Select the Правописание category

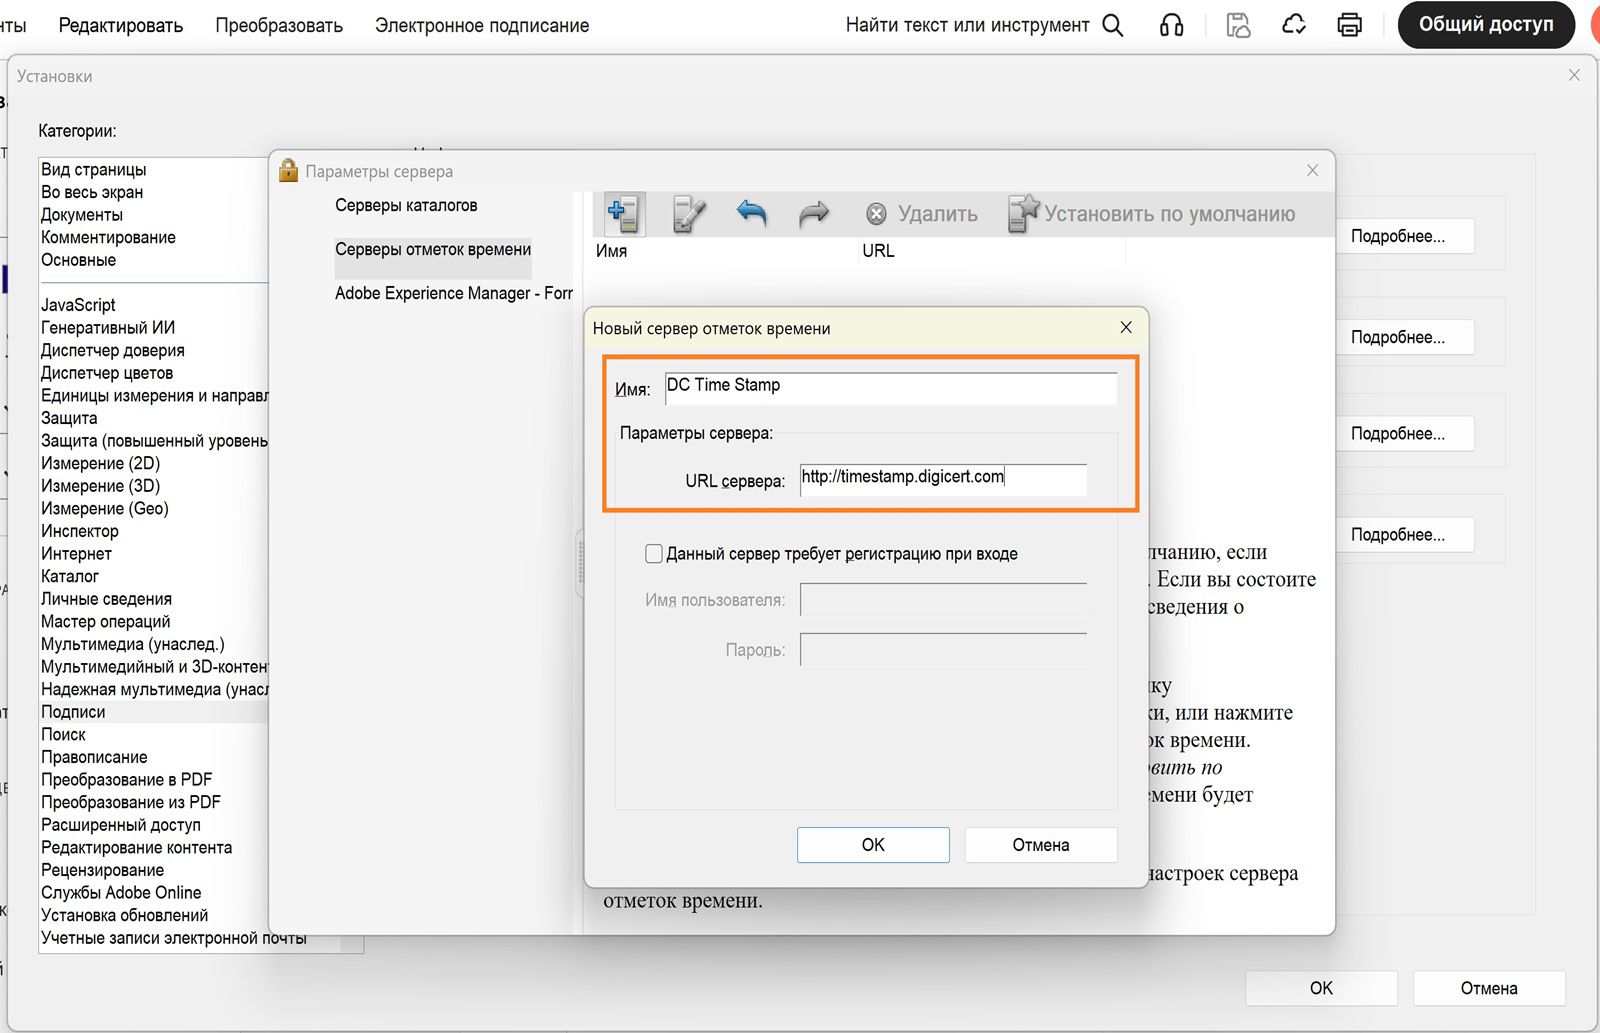pos(94,757)
